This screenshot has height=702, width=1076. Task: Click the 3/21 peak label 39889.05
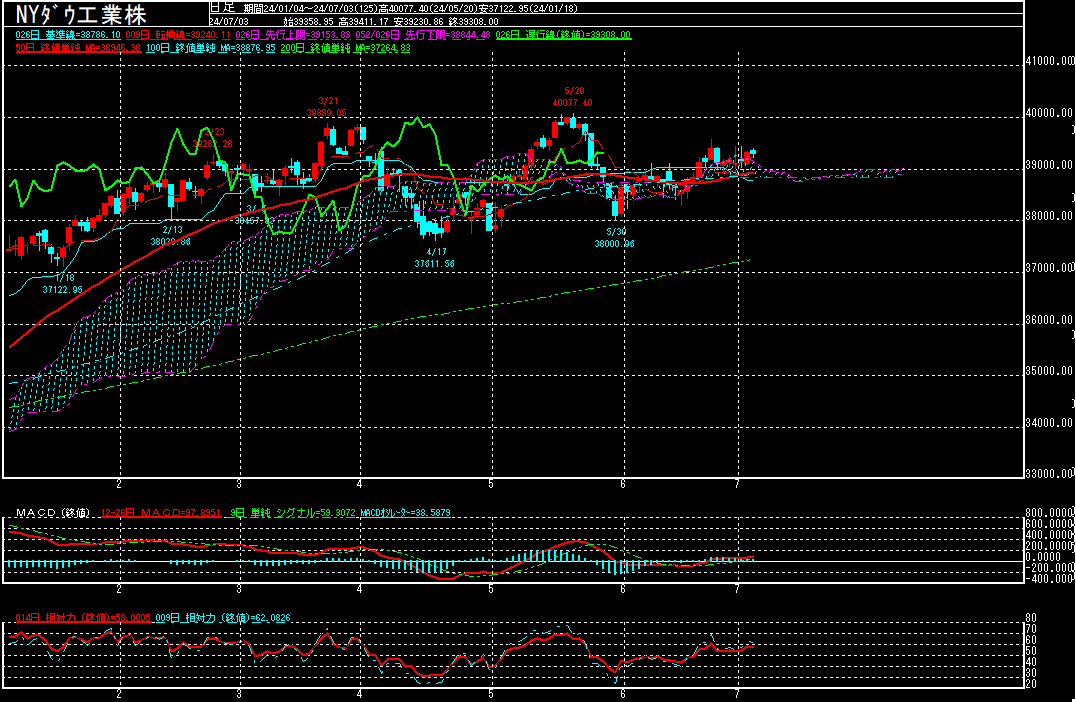point(326,113)
